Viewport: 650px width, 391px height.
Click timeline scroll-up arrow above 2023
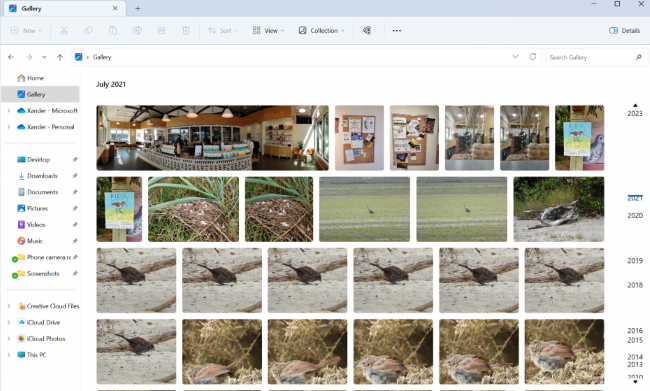click(x=635, y=105)
